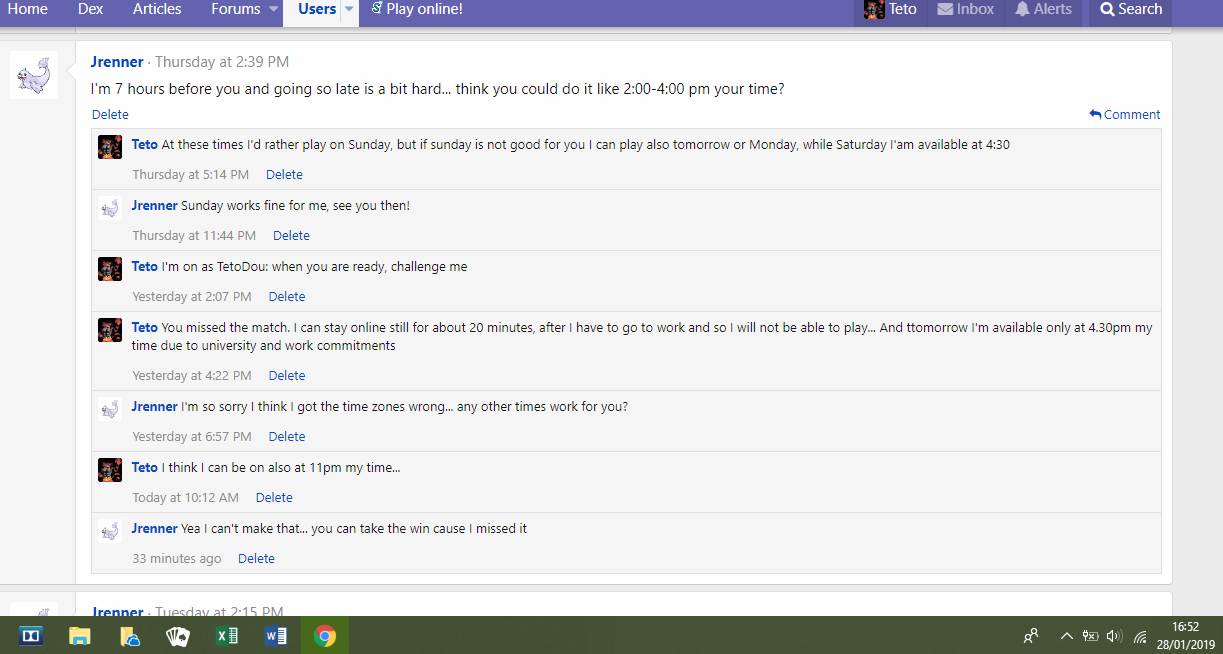1223x654 pixels.
Task: Open the Forums nav item
Action: pyautogui.click(x=236, y=9)
